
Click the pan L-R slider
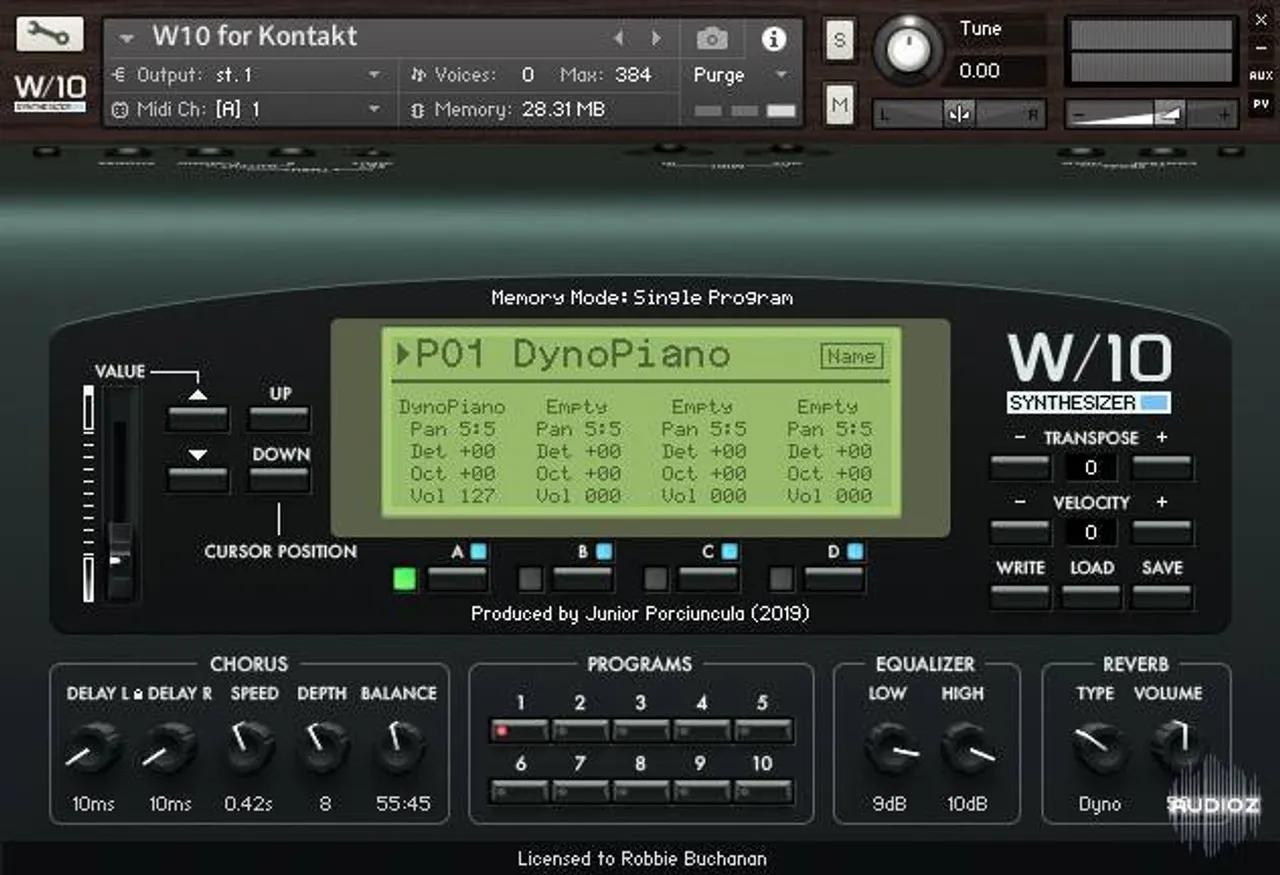[x=959, y=114]
